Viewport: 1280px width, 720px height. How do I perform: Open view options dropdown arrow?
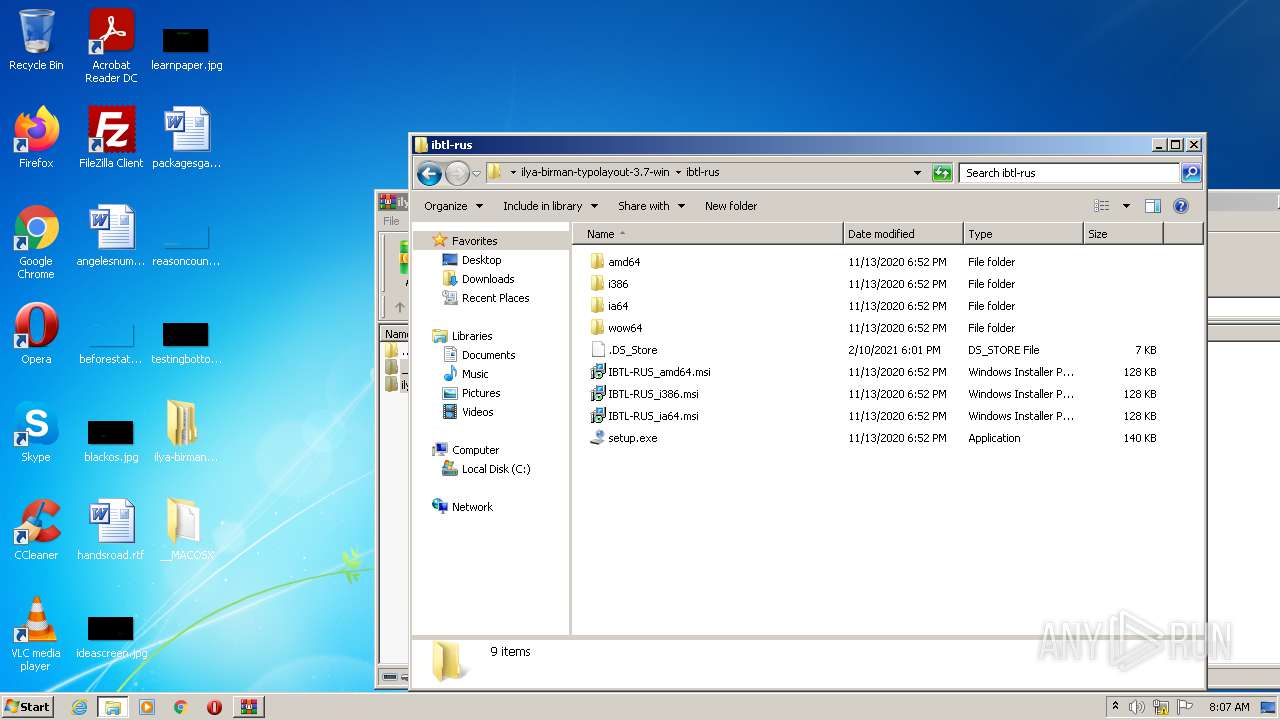click(1126, 206)
